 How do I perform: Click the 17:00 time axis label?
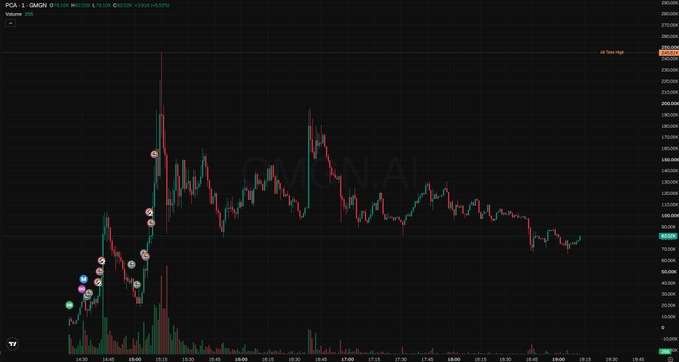(348, 359)
